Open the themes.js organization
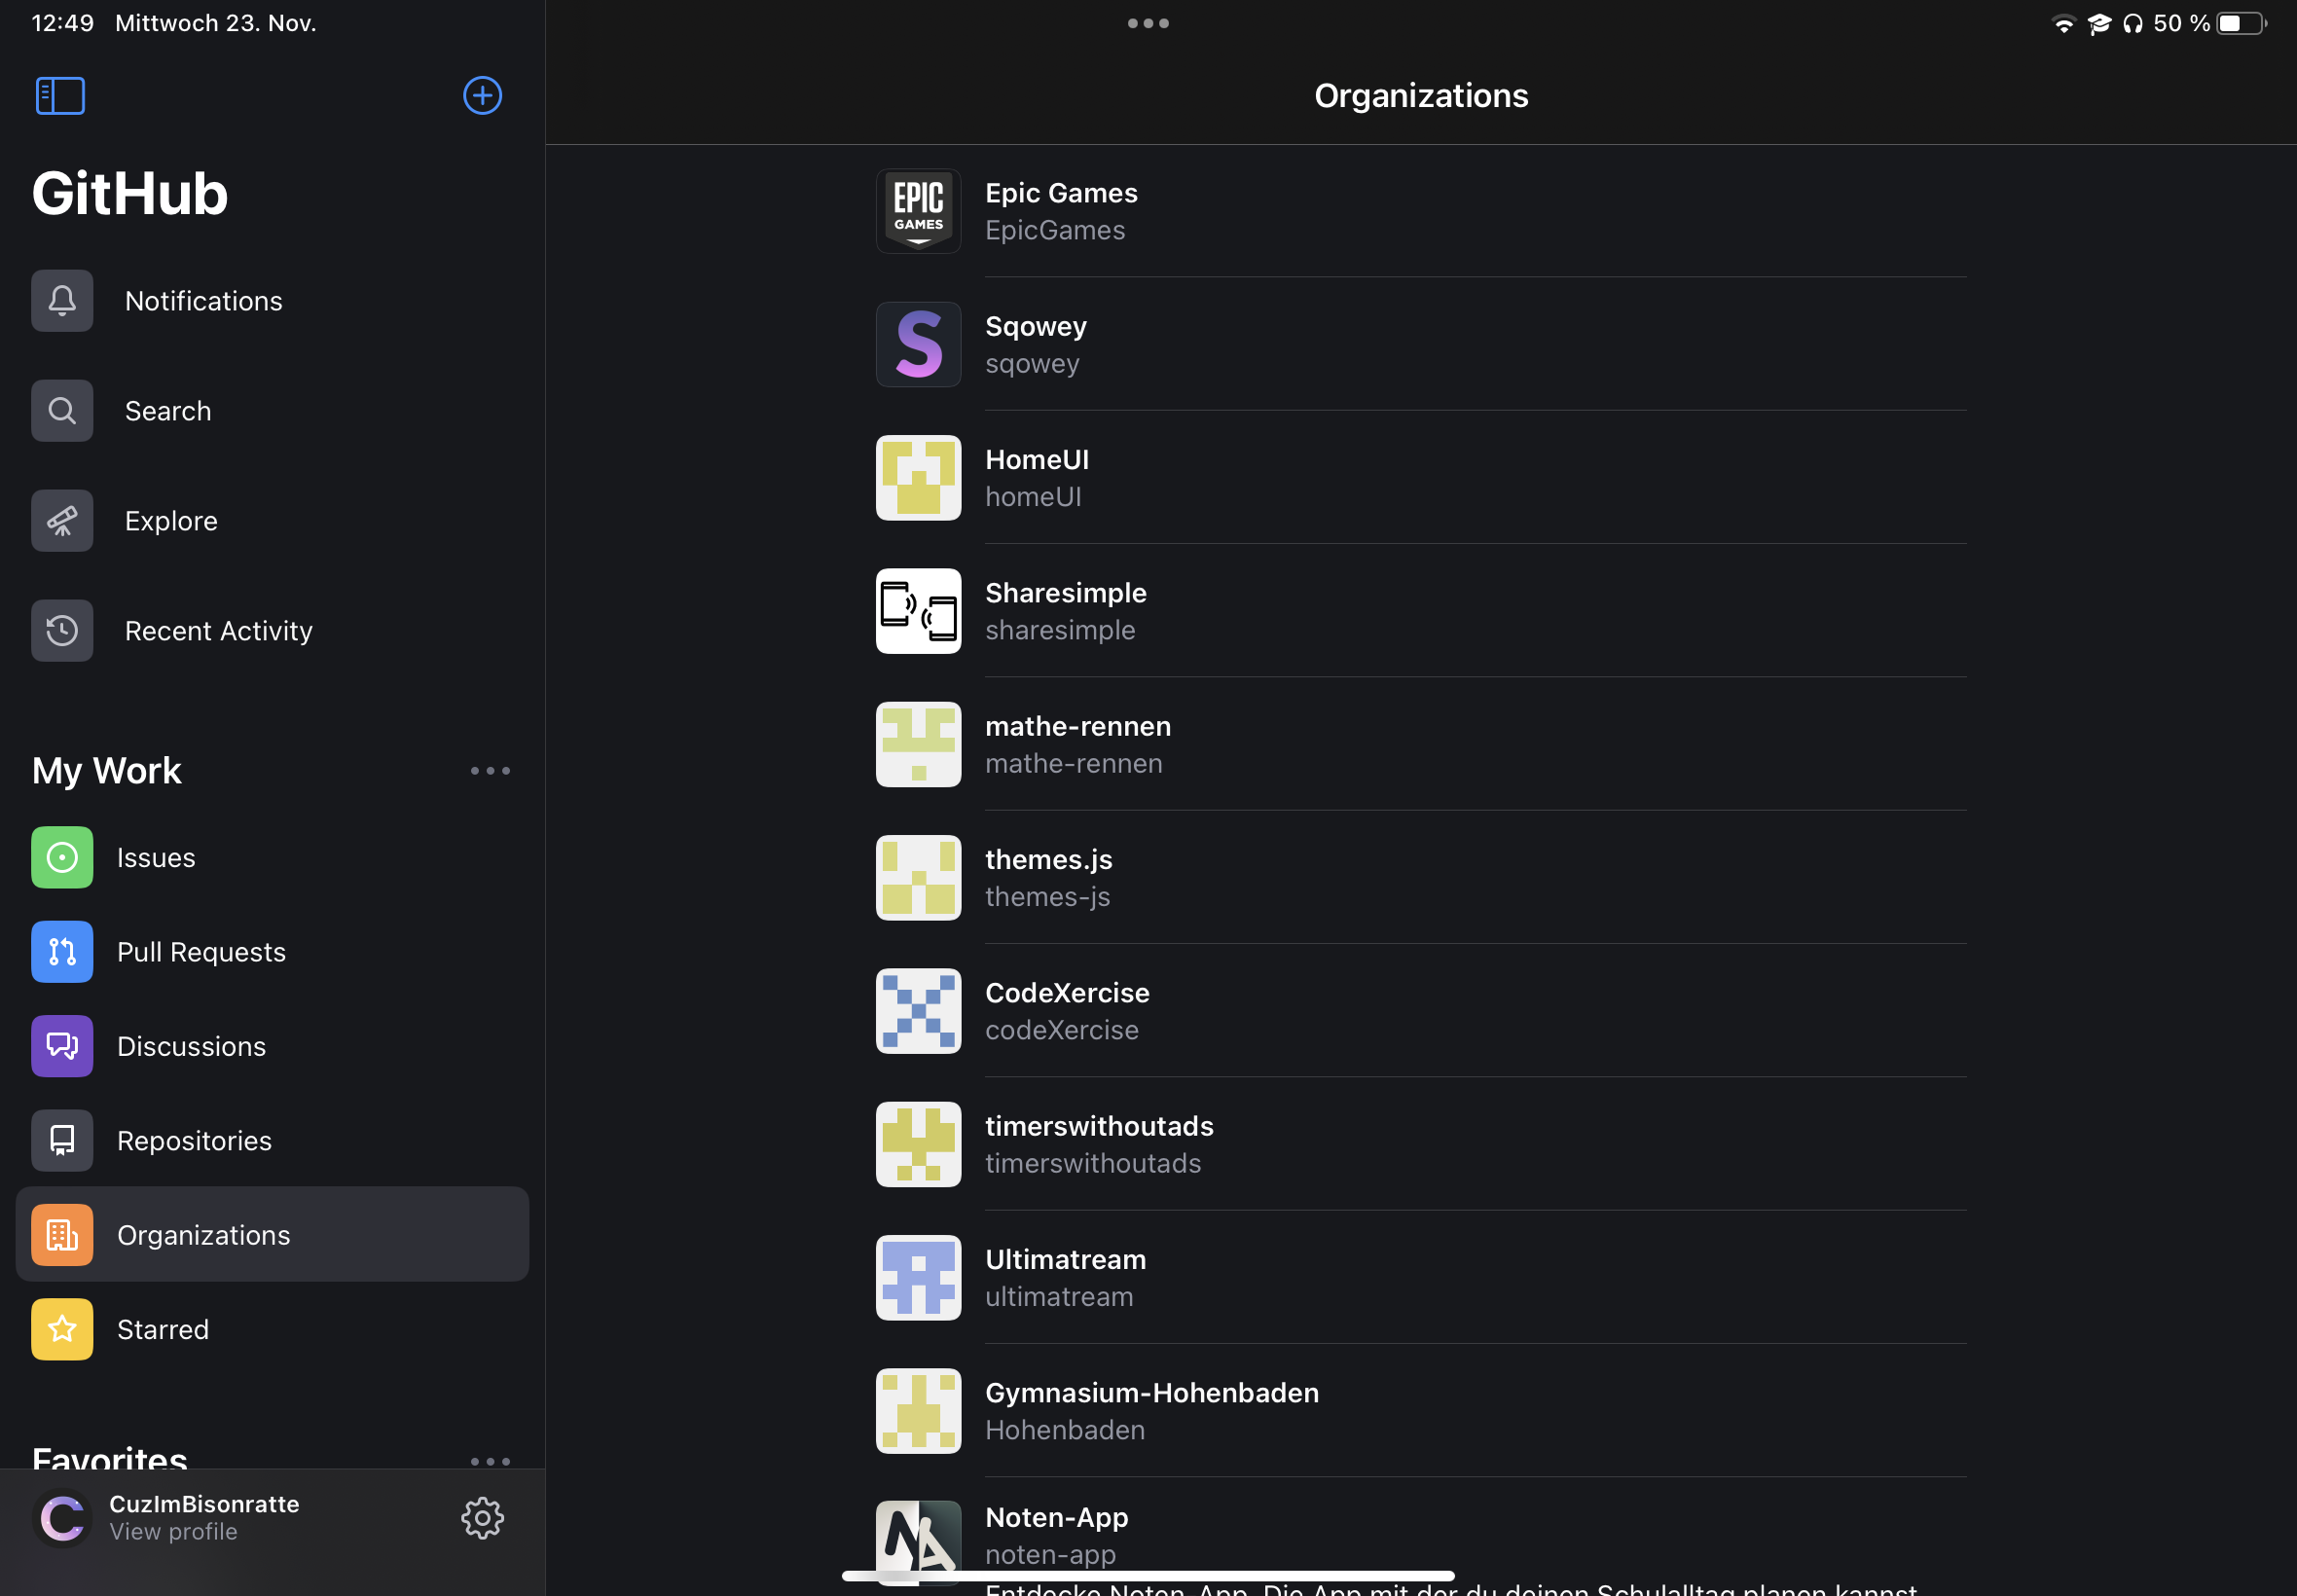This screenshot has width=2297, height=1596. click(1421, 878)
